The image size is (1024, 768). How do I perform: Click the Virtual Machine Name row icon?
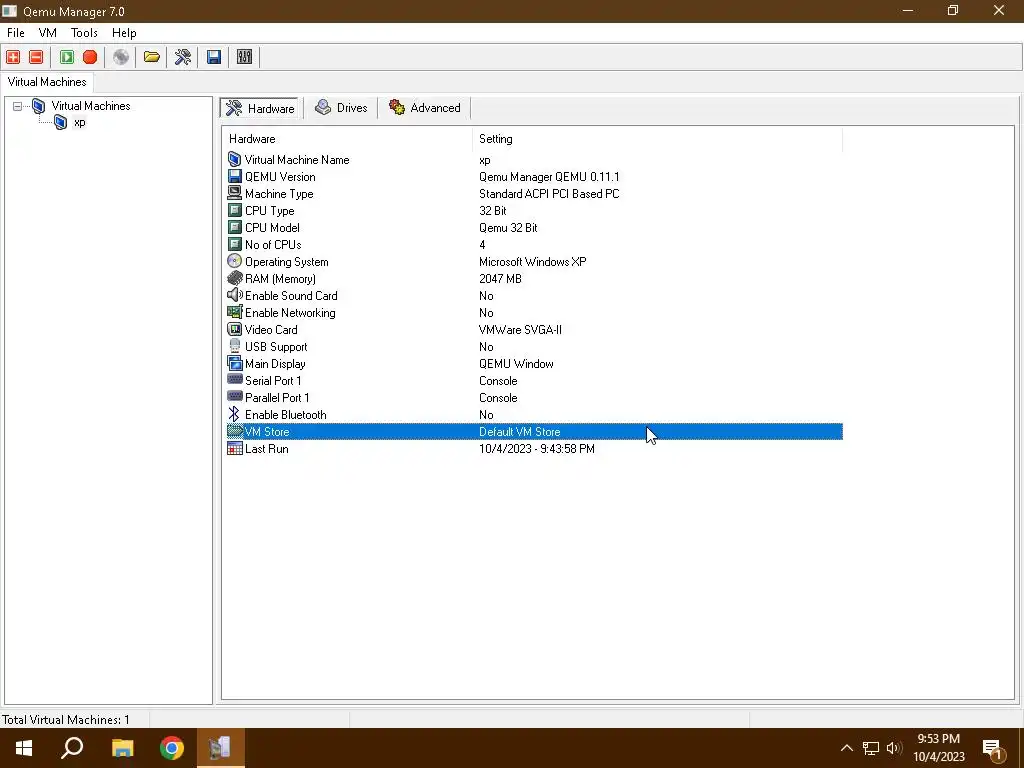click(234, 159)
